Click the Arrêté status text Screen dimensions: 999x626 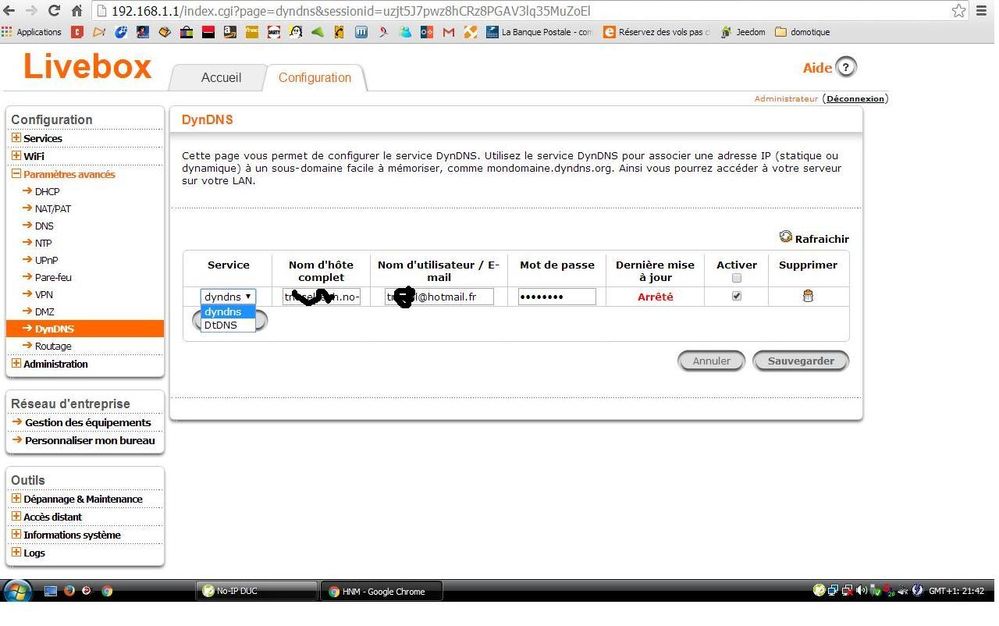(655, 297)
